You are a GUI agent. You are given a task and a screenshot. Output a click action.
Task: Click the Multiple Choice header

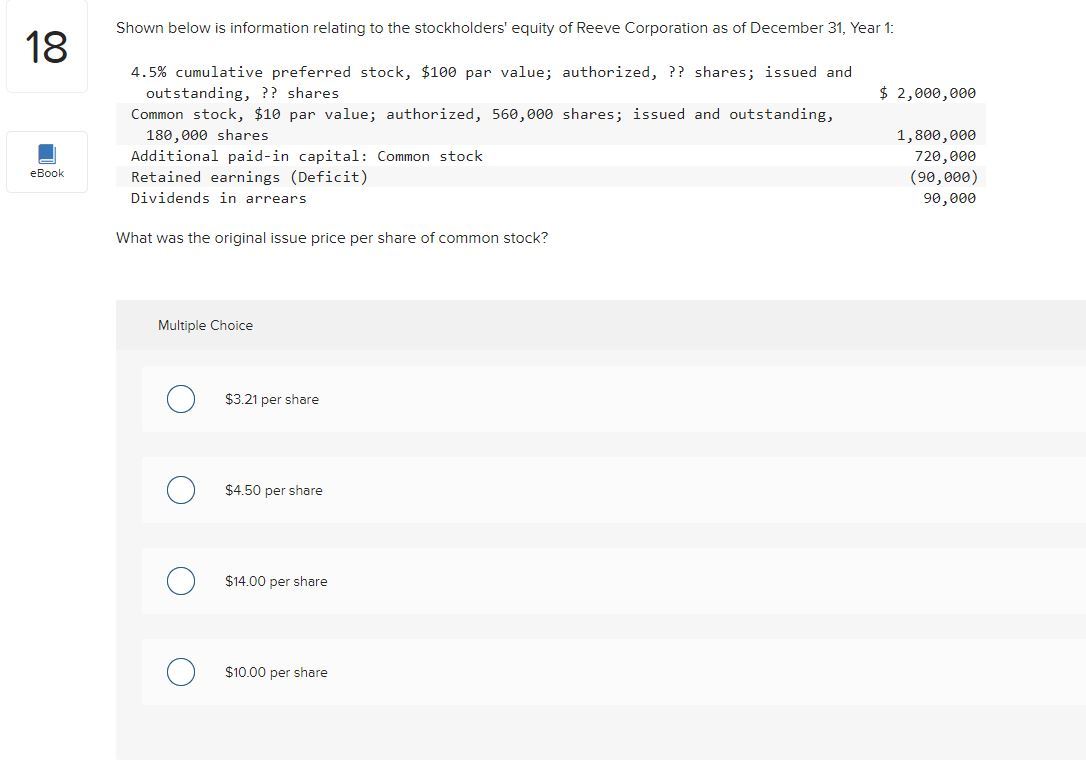(x=205, y=325)
